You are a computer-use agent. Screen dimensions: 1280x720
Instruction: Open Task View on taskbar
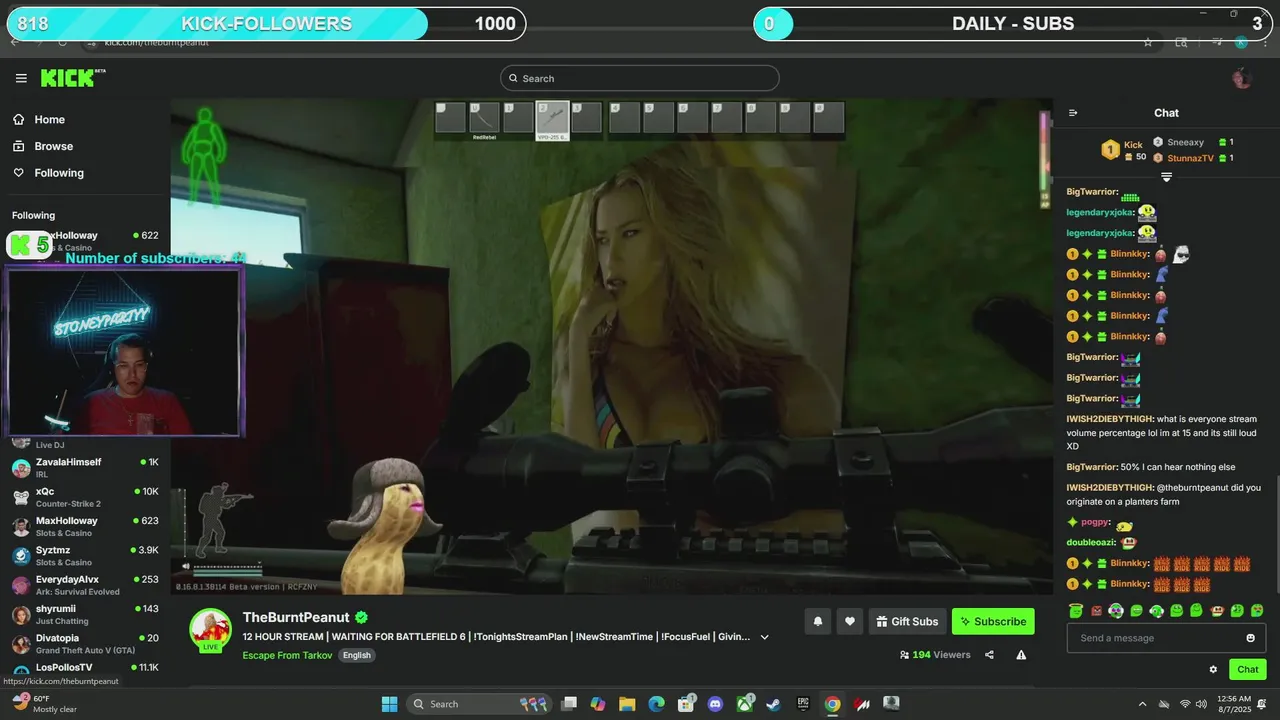[569, 704]
